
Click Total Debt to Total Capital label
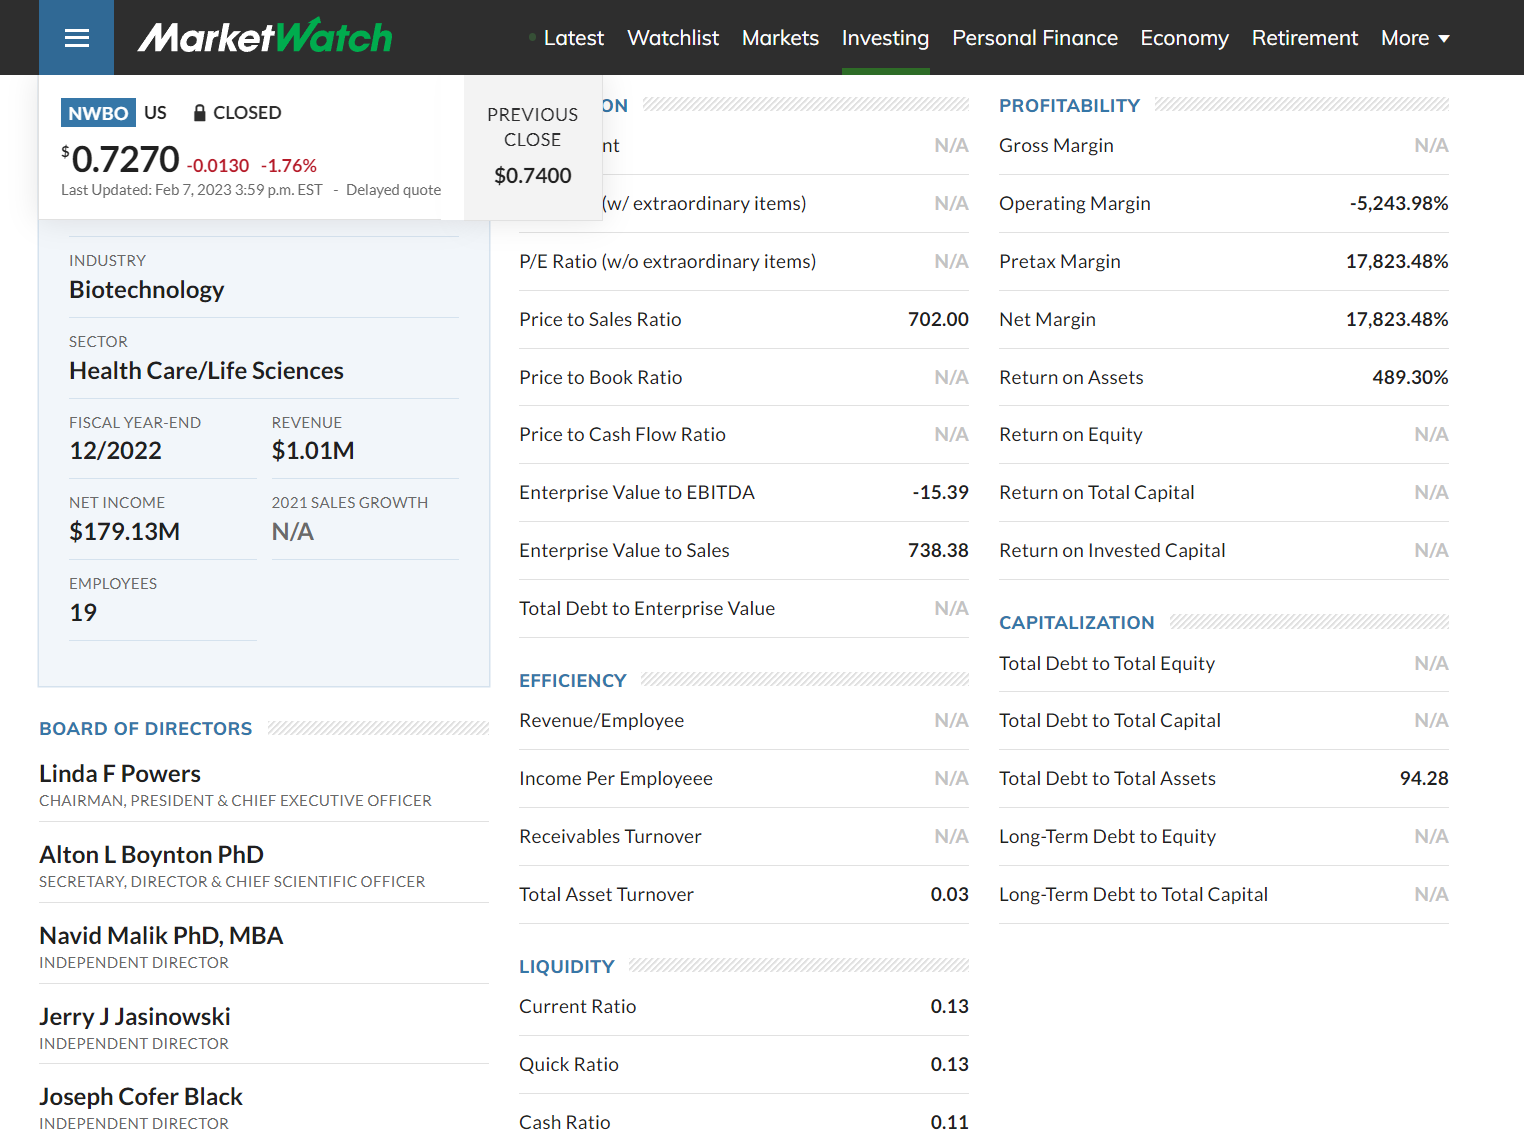pyautogui.click(x=1109, y=721)
